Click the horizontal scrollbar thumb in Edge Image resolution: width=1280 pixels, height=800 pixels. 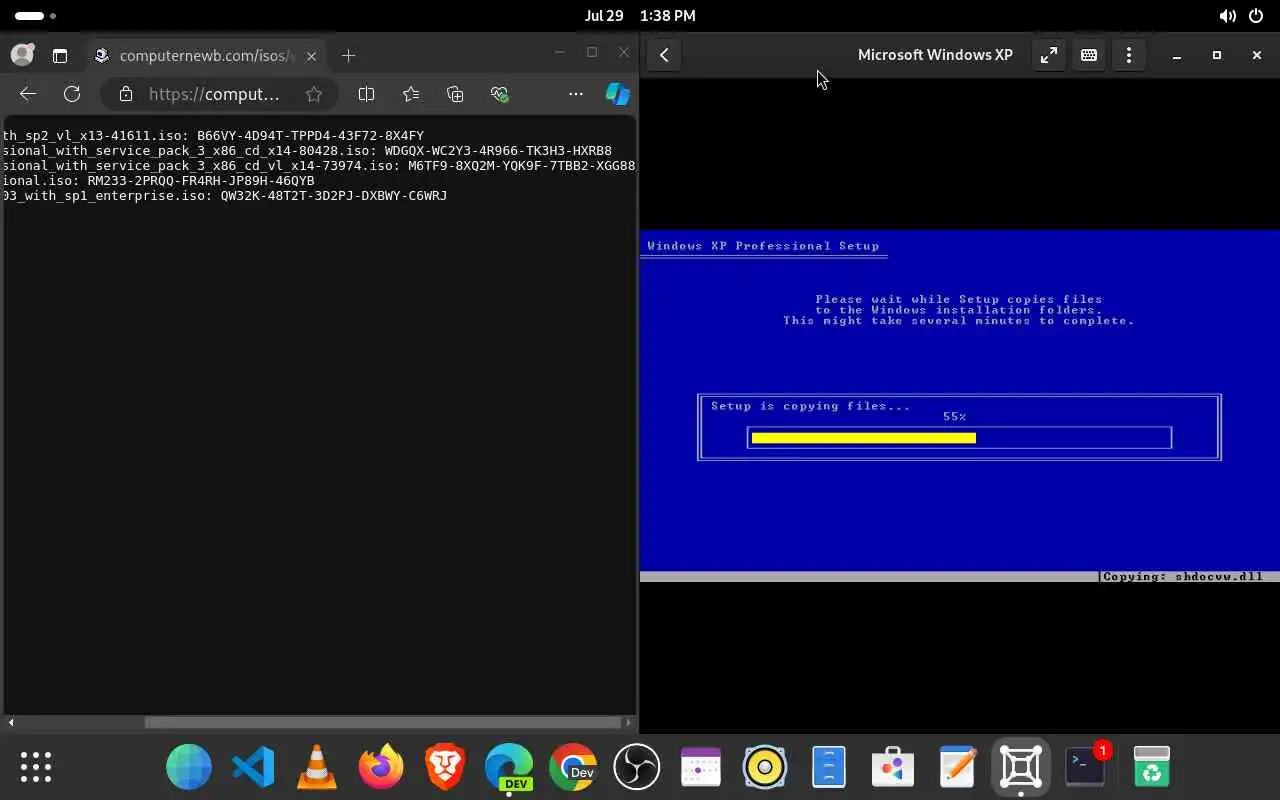383,722
